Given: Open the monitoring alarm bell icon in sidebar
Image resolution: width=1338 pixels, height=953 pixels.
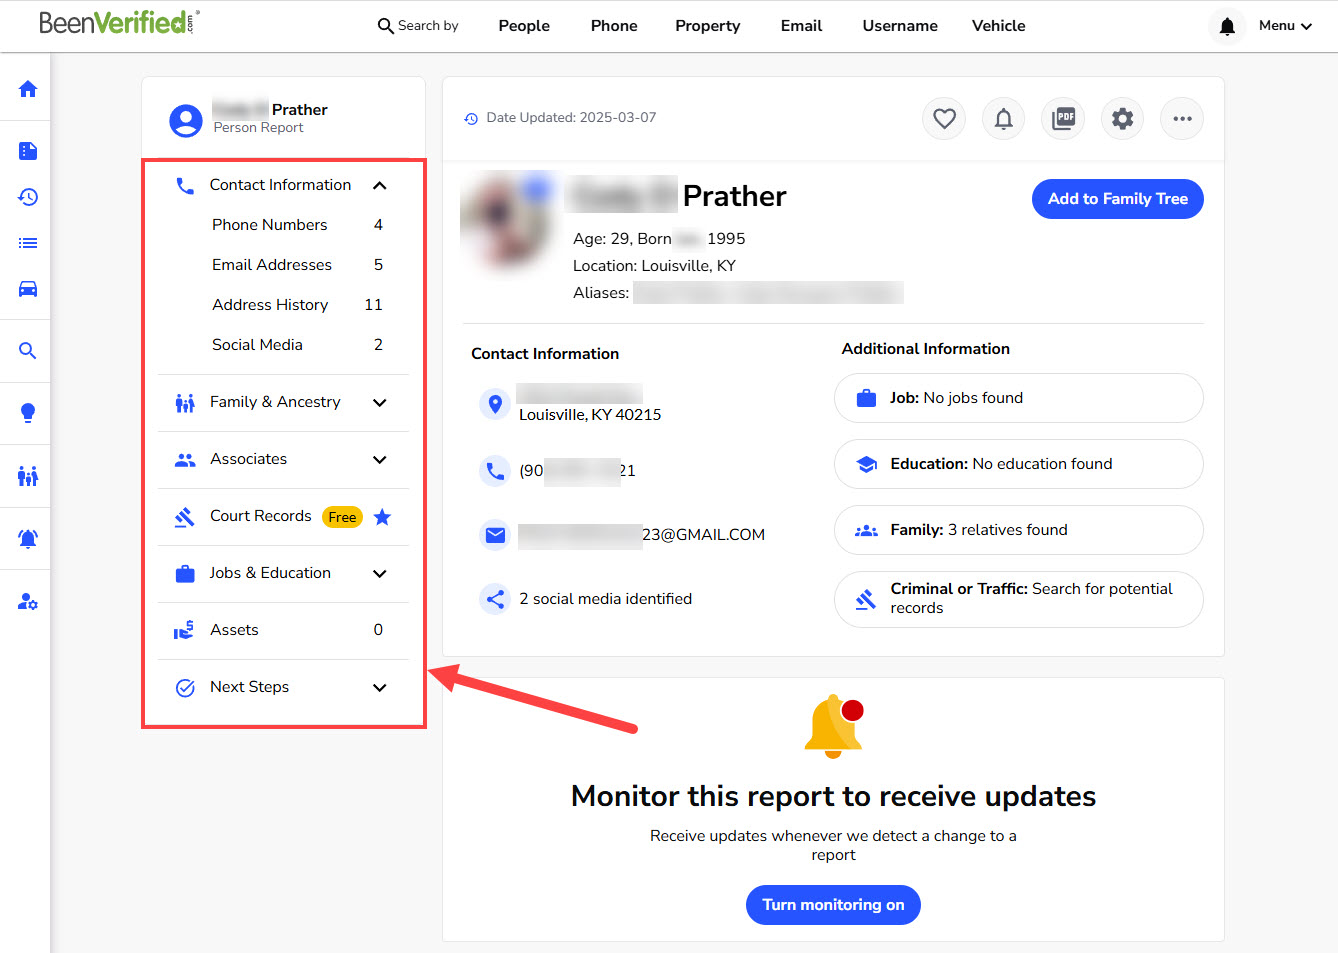Looking at the screenshot, I should pos(28,539).
